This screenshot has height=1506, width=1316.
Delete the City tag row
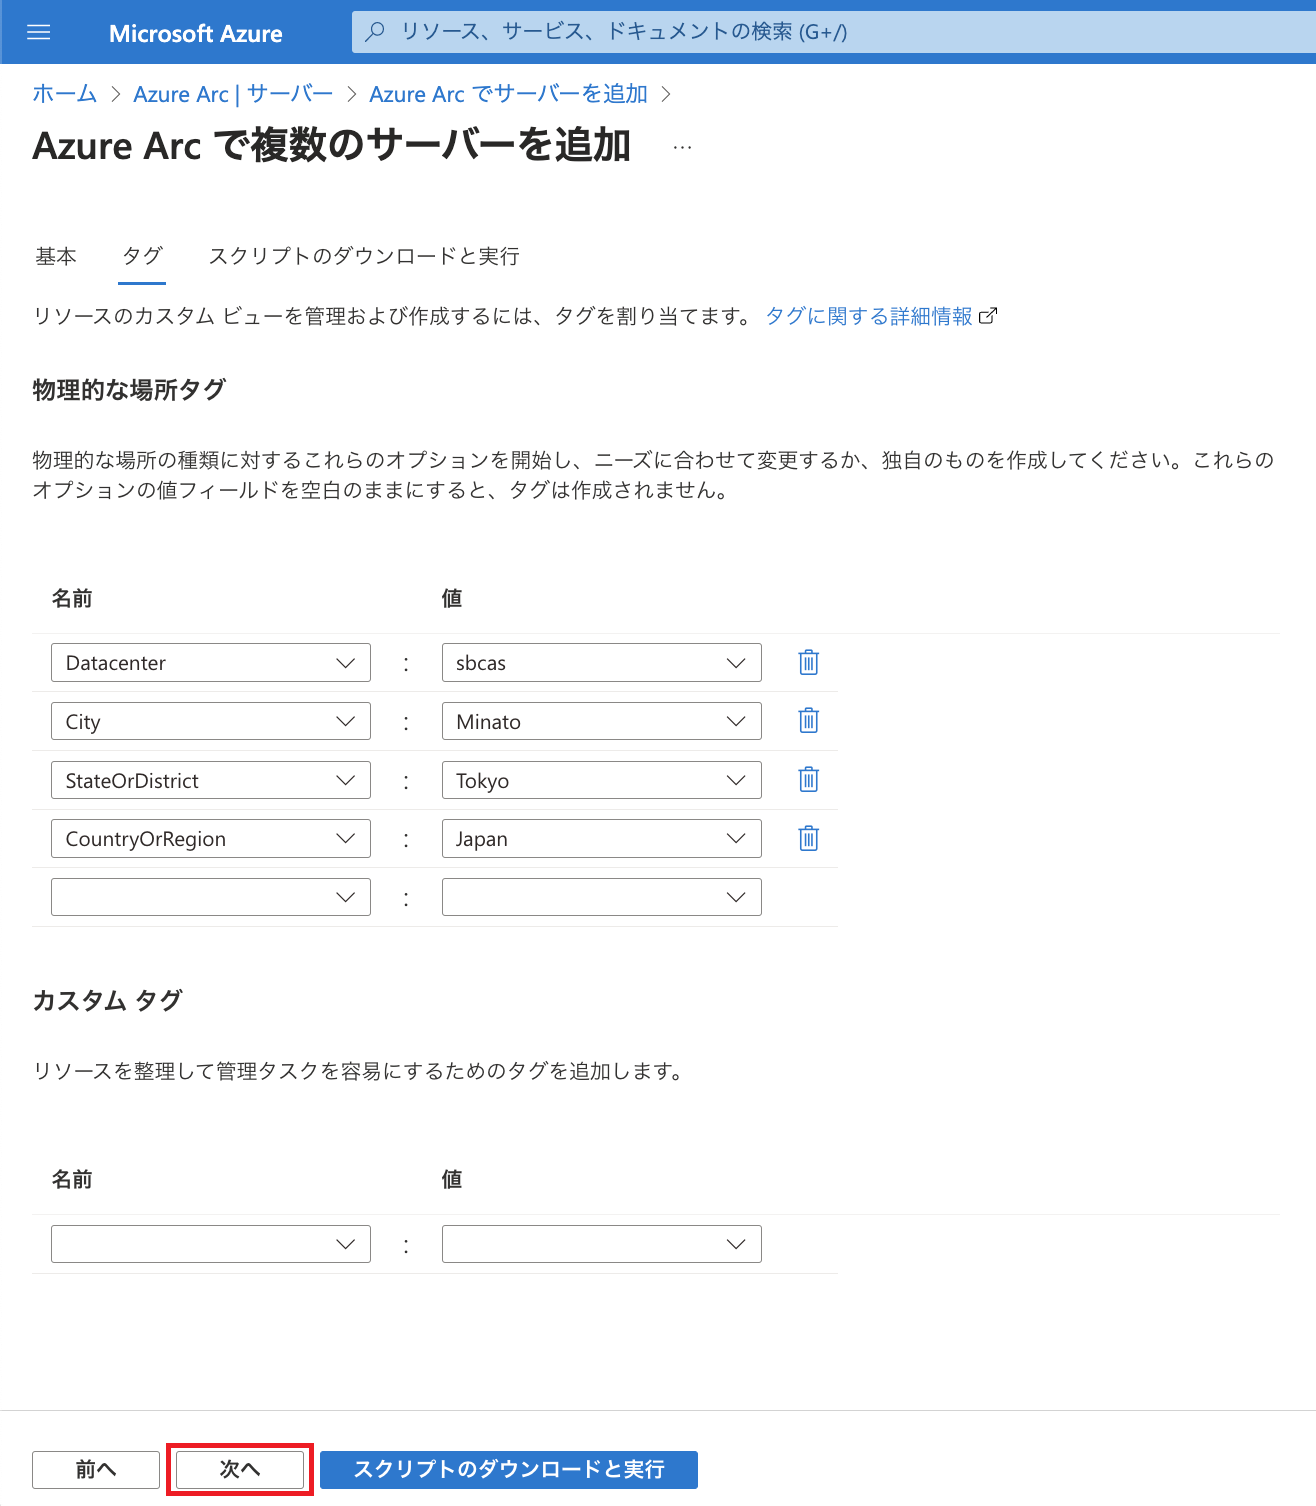(x=809, y=721)
